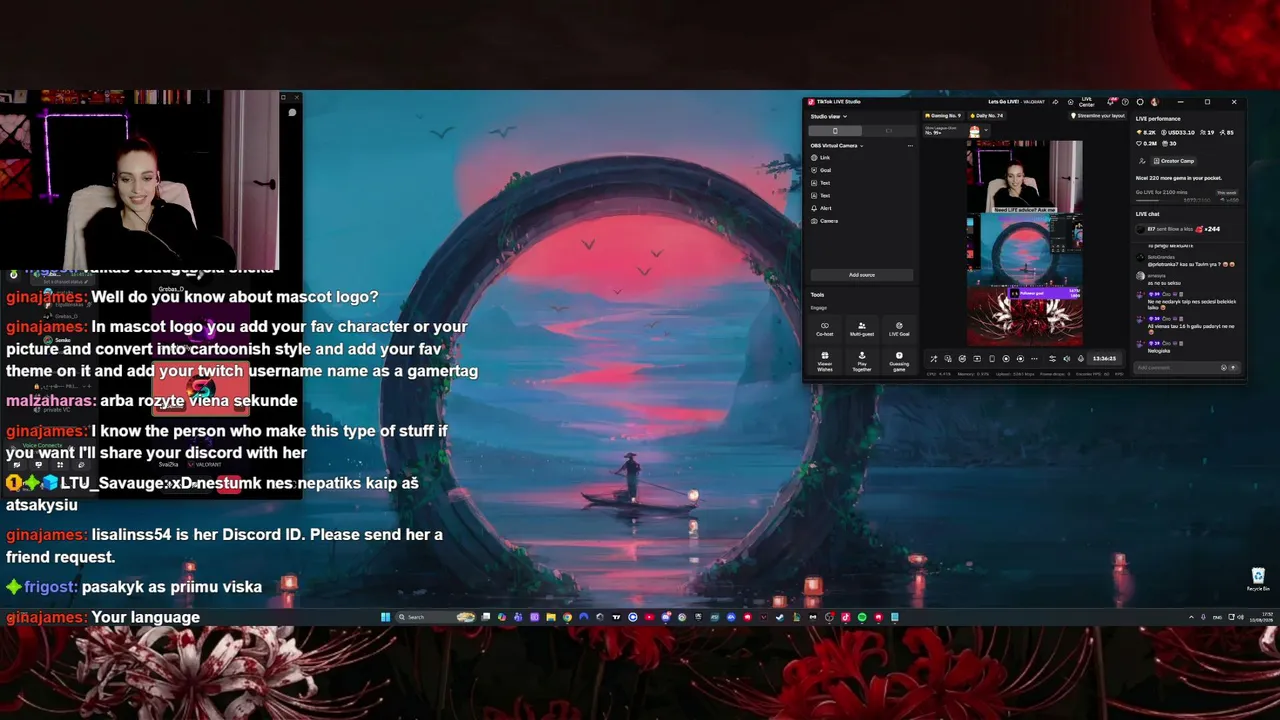This screenshot has height=720, width=1280.
Task: Click the record button in the control bar
Action: pos(1006,359)
